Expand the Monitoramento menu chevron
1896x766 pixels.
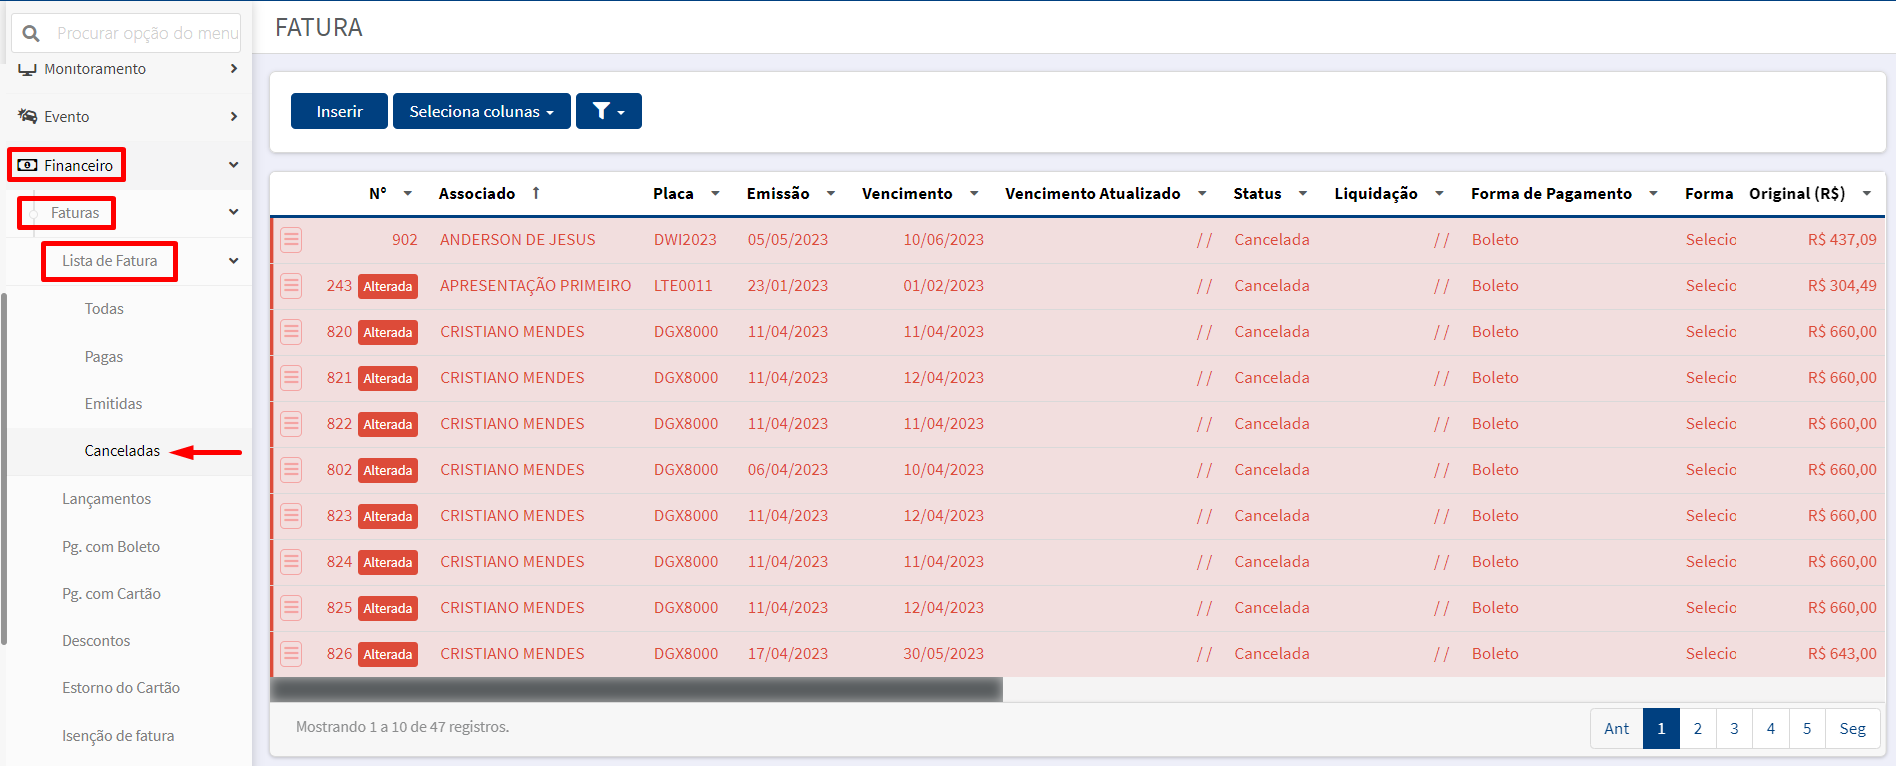(x=233, y=69)
